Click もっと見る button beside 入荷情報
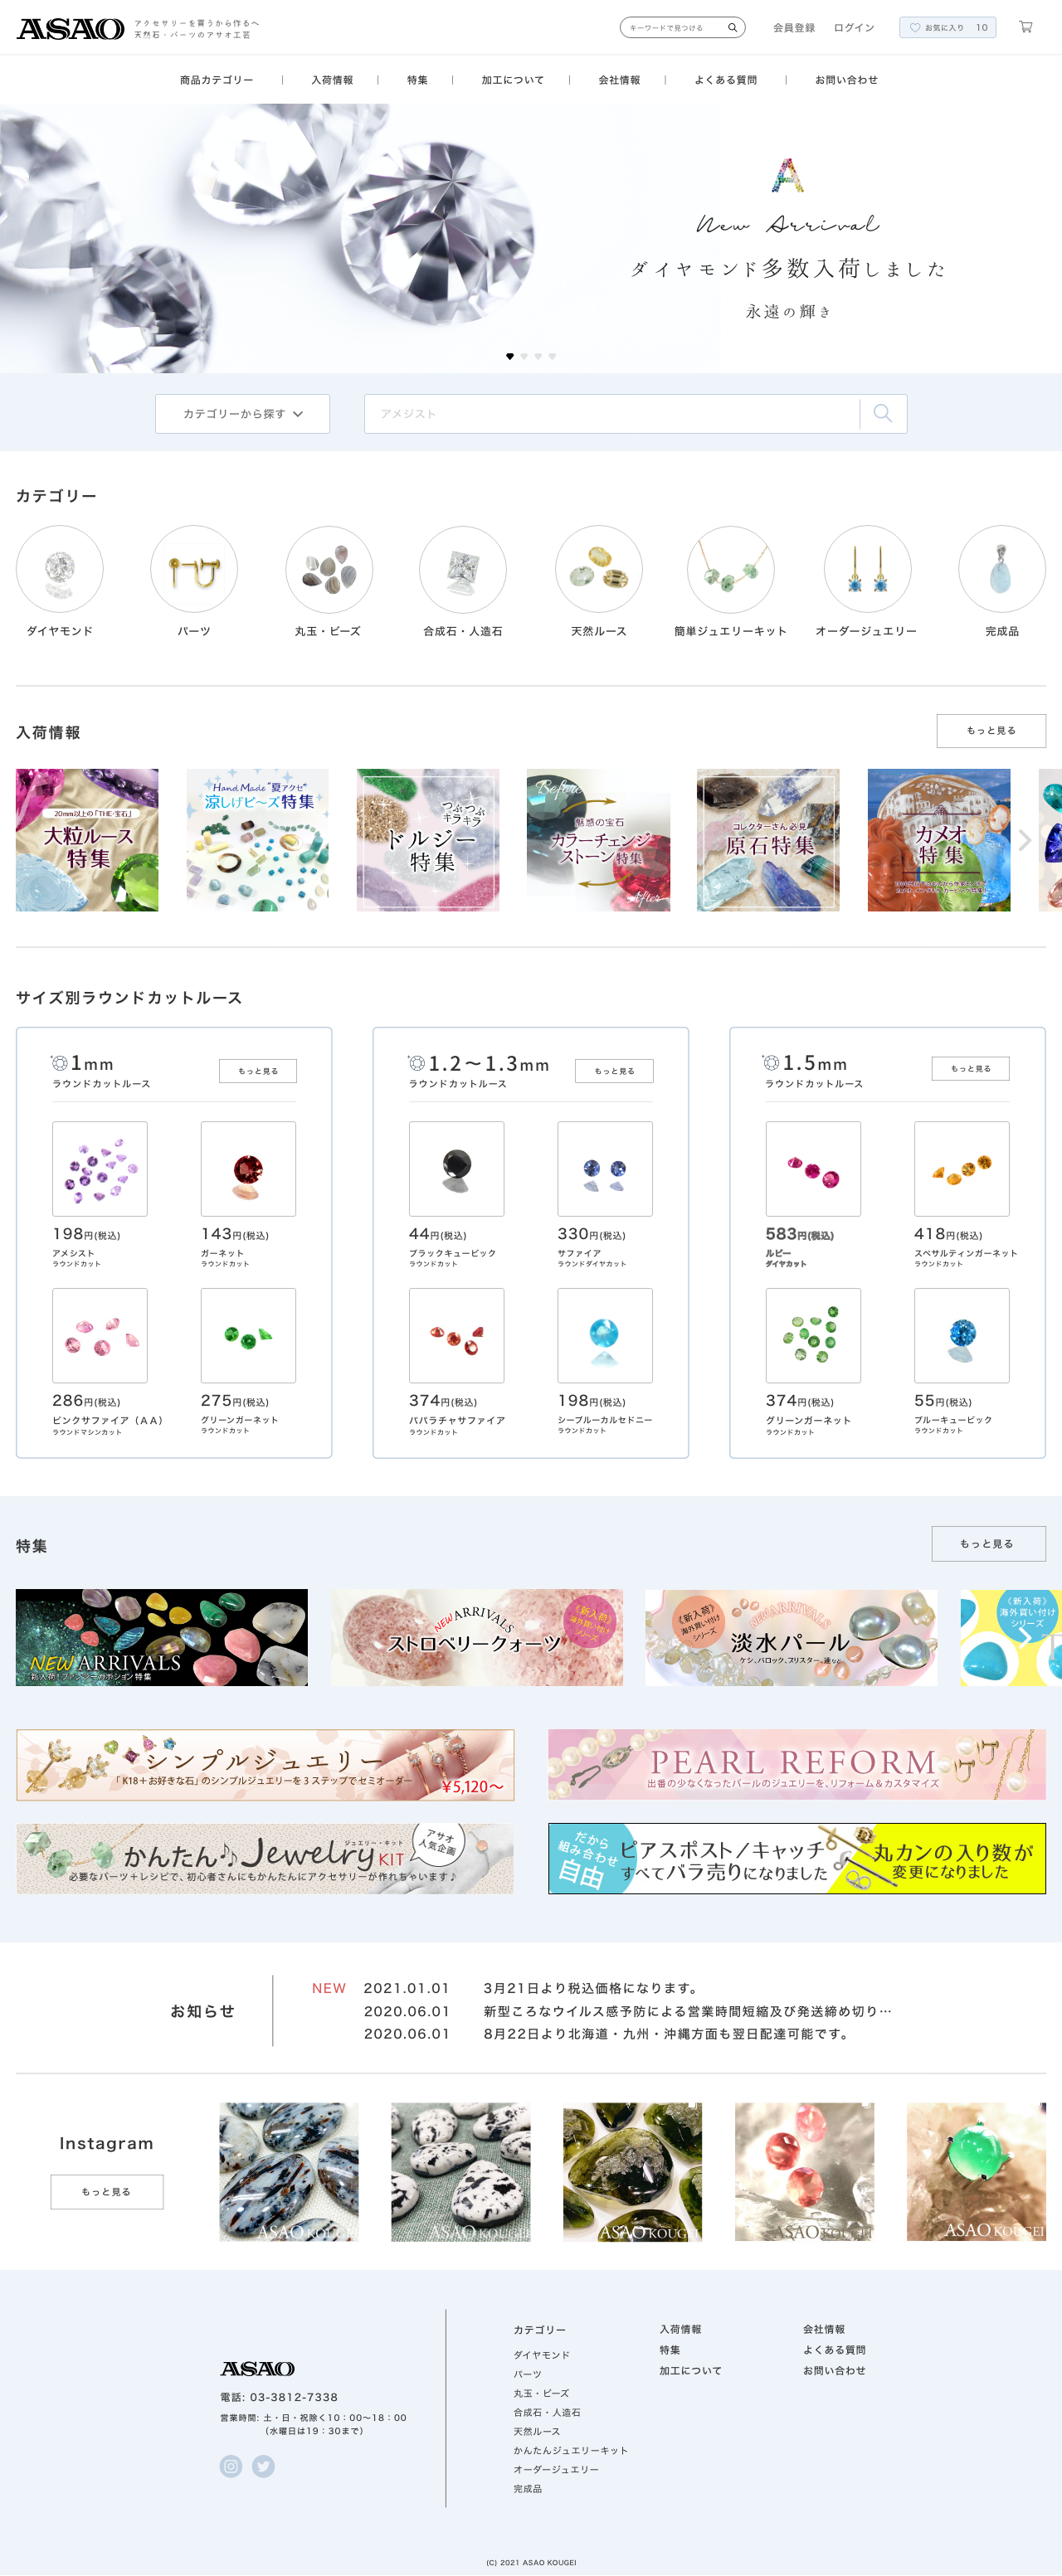The image size is (1062, 2576). [x=991, y=731]
